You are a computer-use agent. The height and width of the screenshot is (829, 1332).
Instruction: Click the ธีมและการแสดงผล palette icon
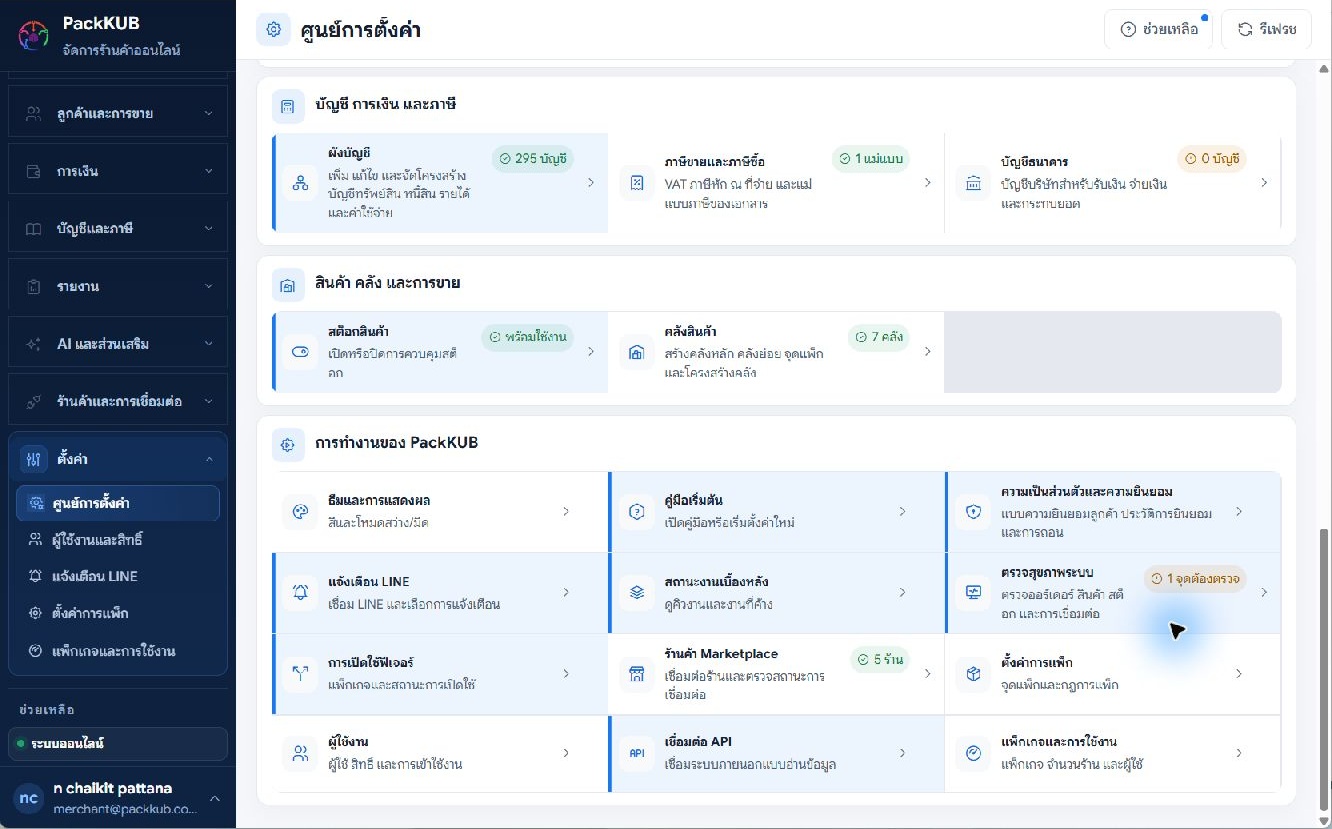tap(299, 511)
